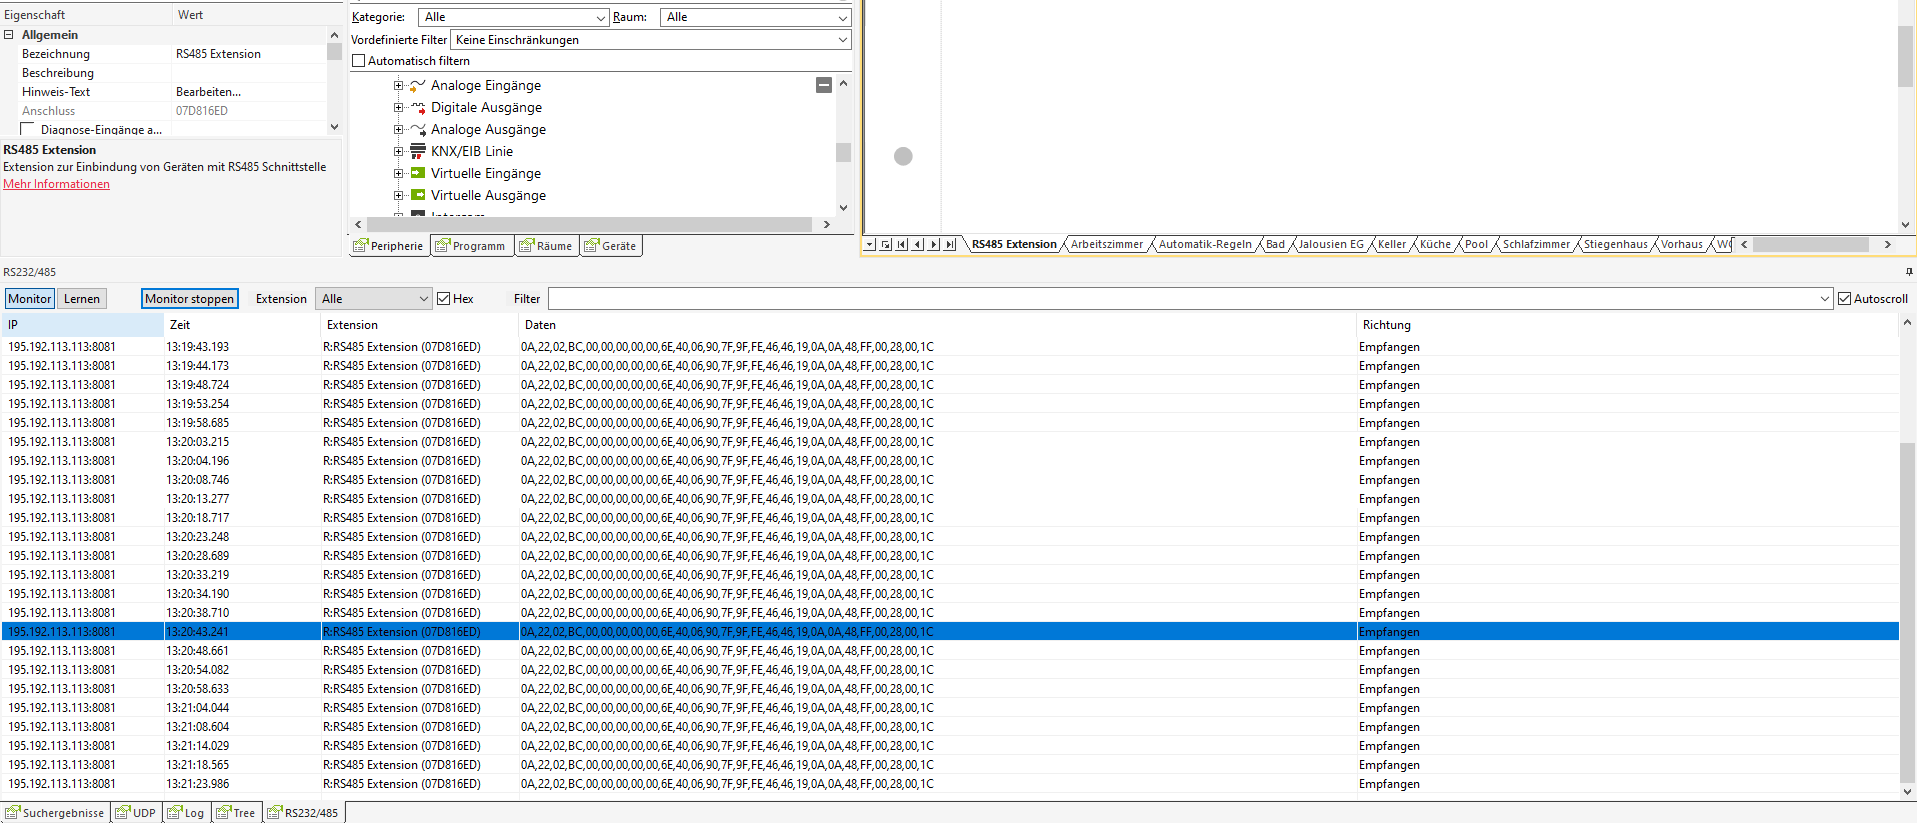1917x823 pixels.
Task: Click the periphery tree's vertical scrollbar thumb
Action: [x=843, y=152]
